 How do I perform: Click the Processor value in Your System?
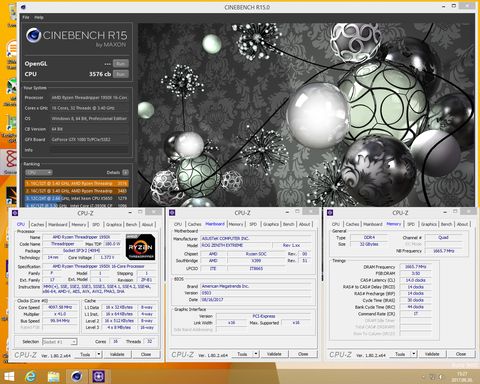pyautogui.click(x=89, y=98)
